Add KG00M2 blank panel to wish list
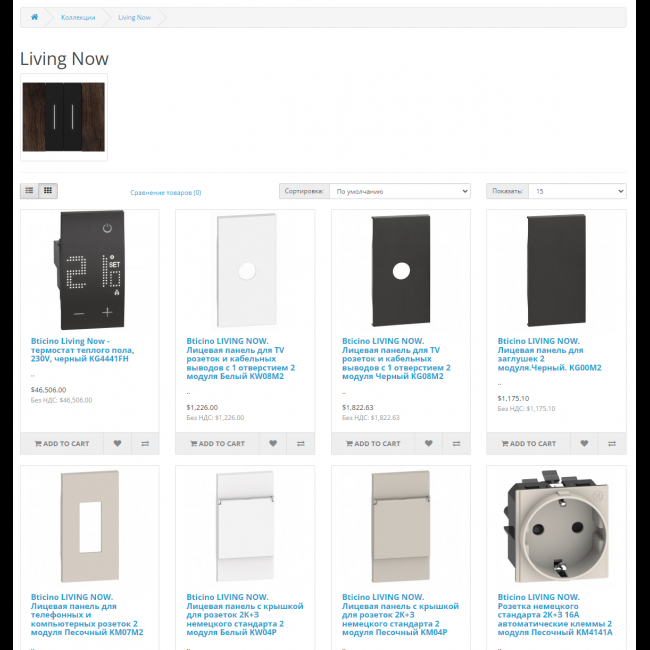650x650 pixels. pos(584,443)
